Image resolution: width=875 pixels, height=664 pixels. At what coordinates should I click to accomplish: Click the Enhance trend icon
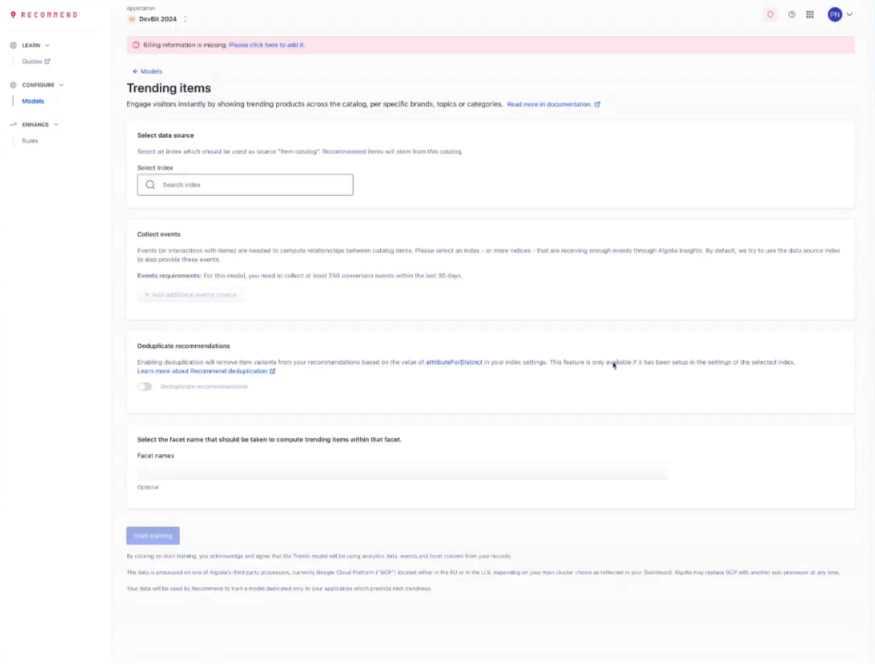[13, 124]
